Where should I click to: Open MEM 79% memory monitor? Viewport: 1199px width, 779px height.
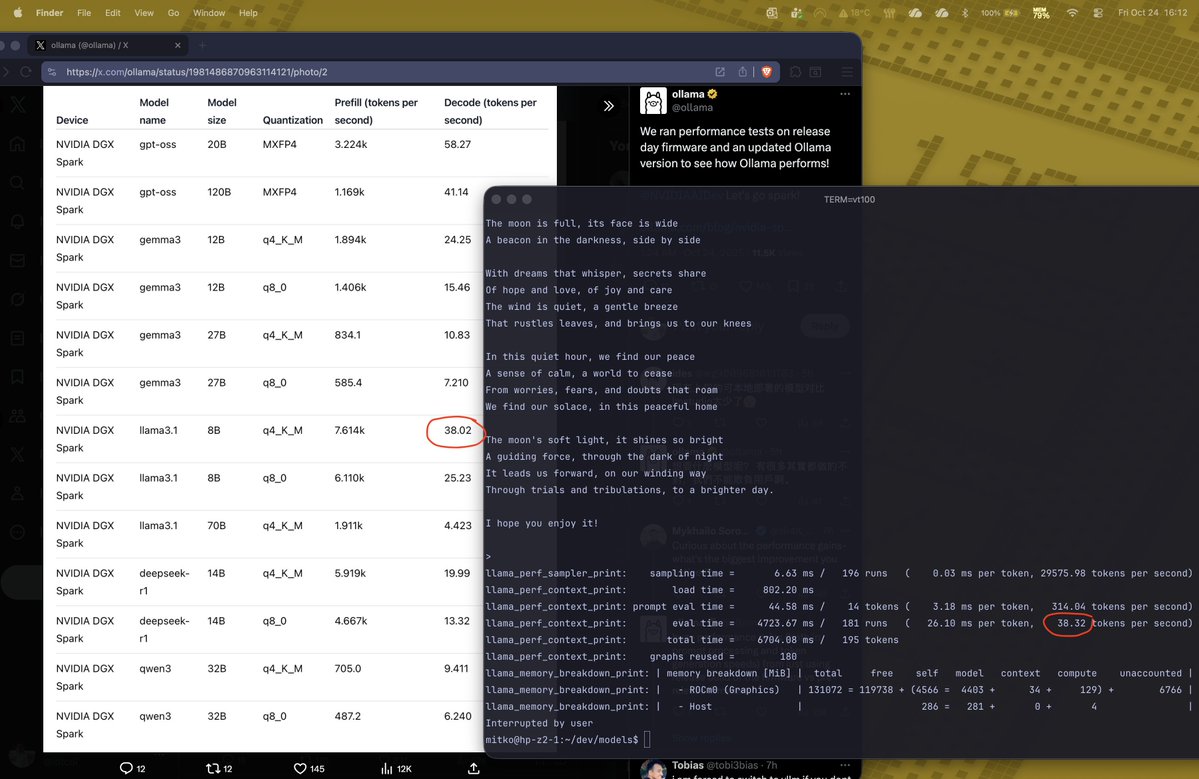click(1041, 13)
